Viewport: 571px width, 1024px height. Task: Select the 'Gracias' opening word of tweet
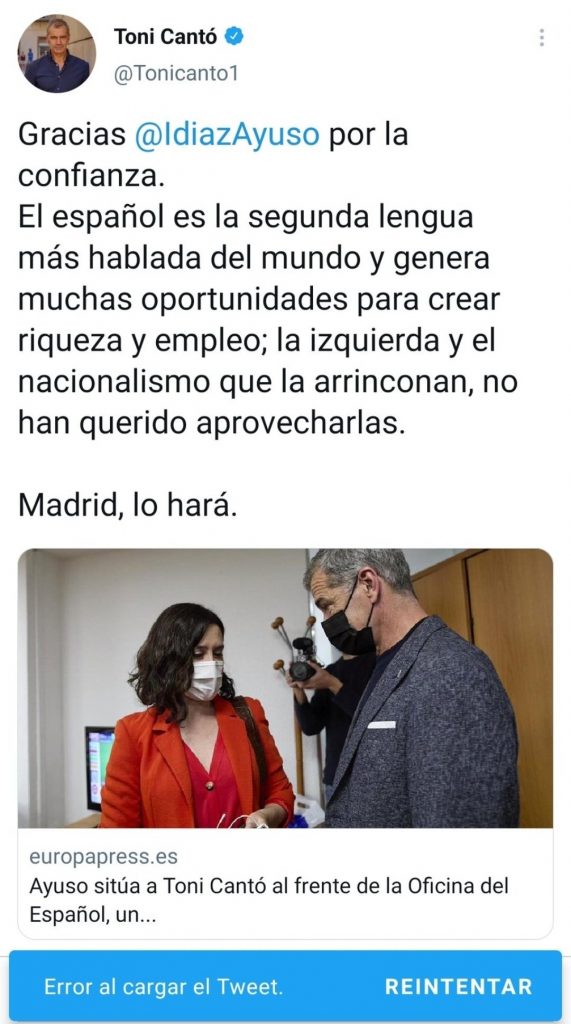[x=72, y=135]
